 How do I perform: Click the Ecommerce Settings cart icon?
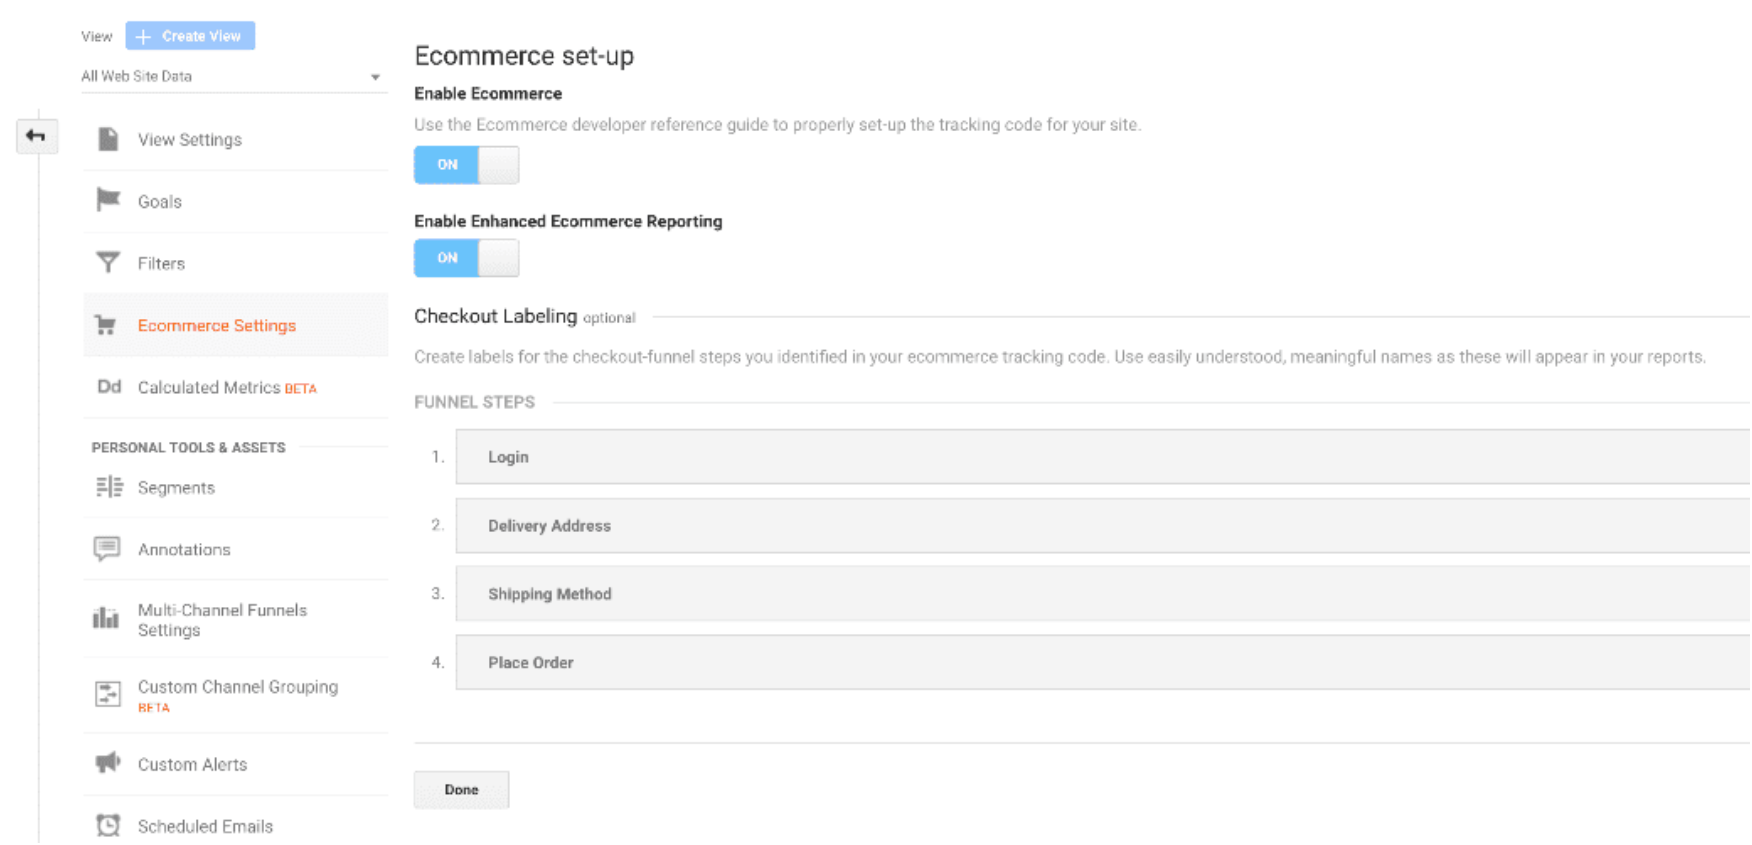(x=106, y=325)
